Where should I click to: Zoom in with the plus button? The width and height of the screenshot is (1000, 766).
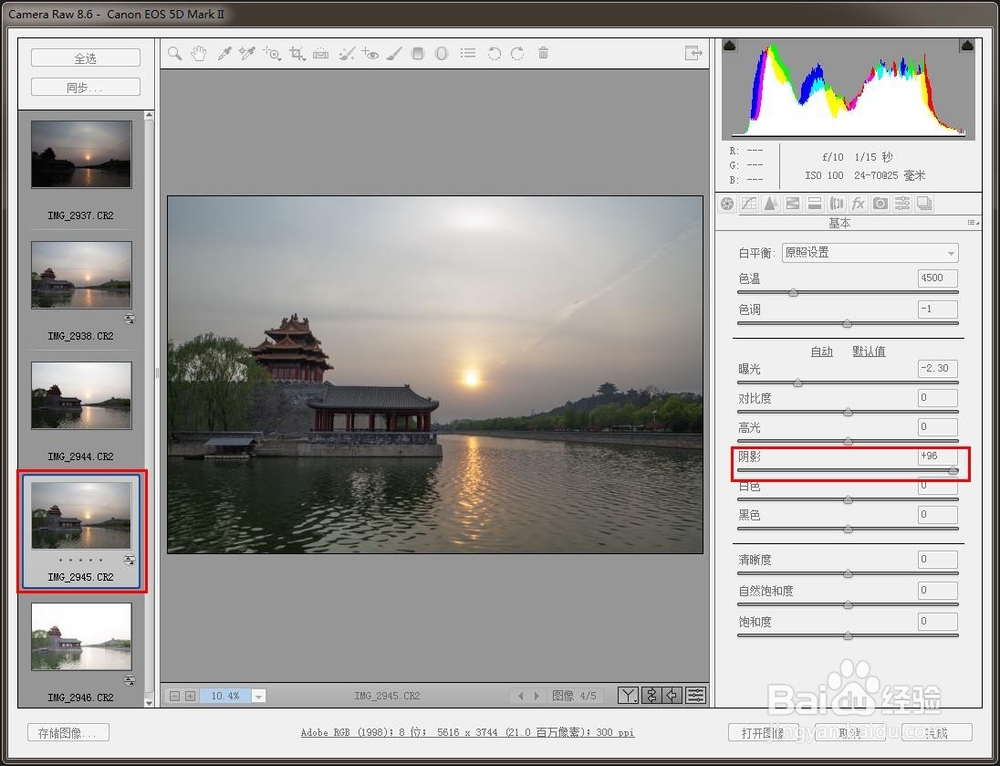(190, 696)
